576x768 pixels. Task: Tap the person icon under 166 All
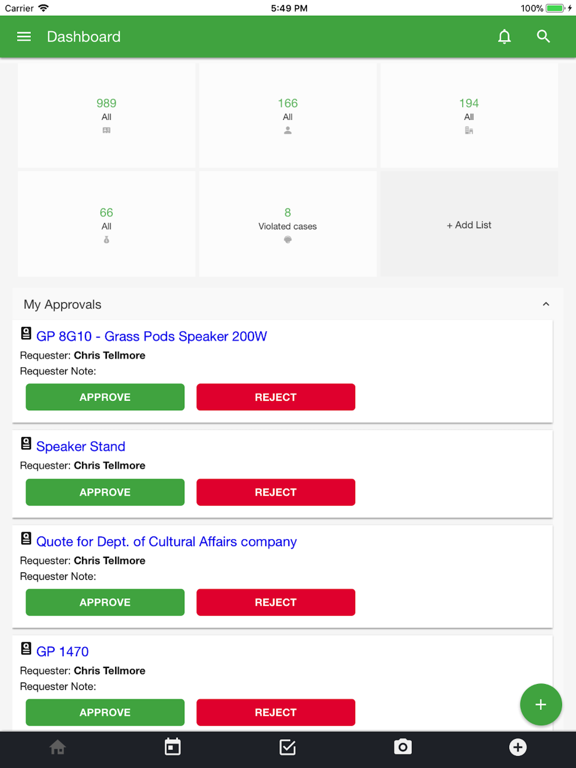[288, 130]
